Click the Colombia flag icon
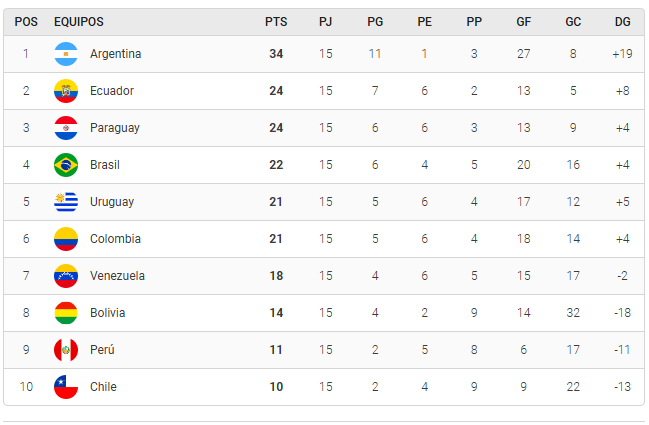The width and height of the screenshot is (649, 425). point(66,239)
